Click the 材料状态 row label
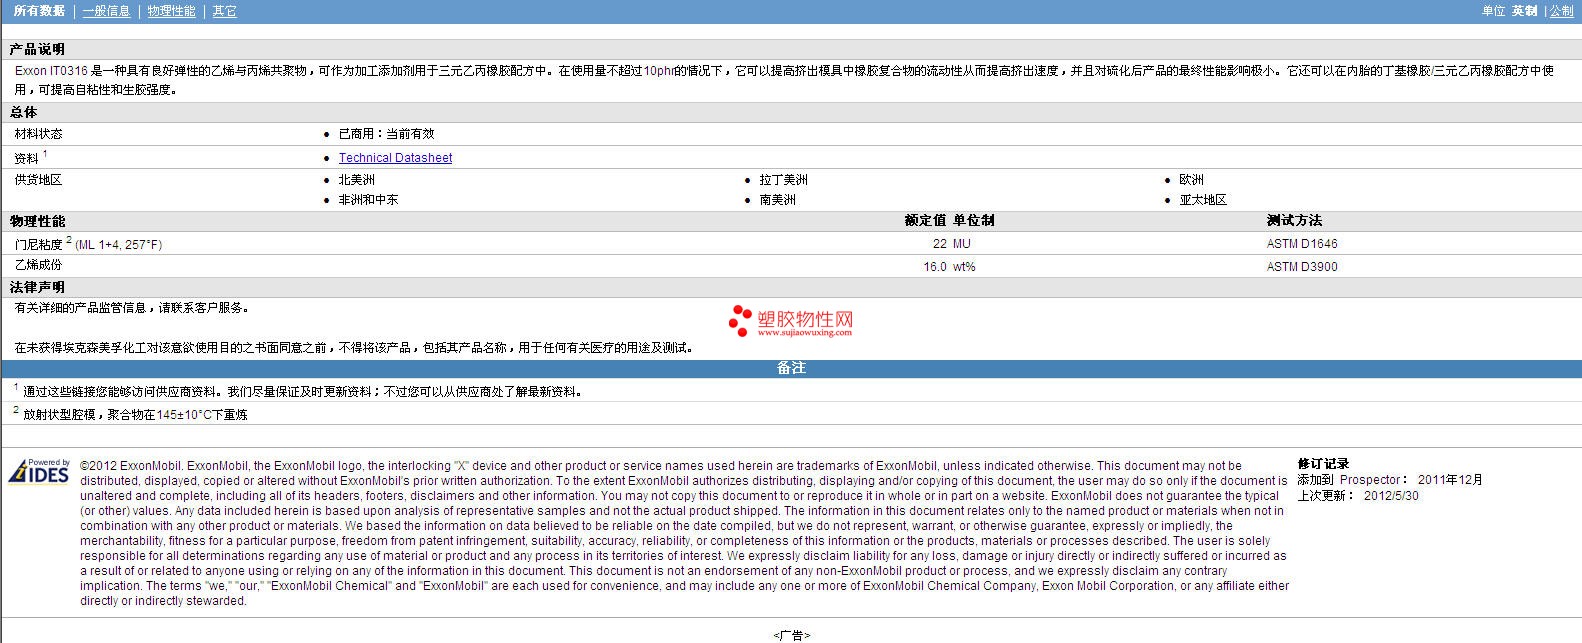Viewport: 1582px width, 643px height. pyautogui.click(x=38, y=134)
